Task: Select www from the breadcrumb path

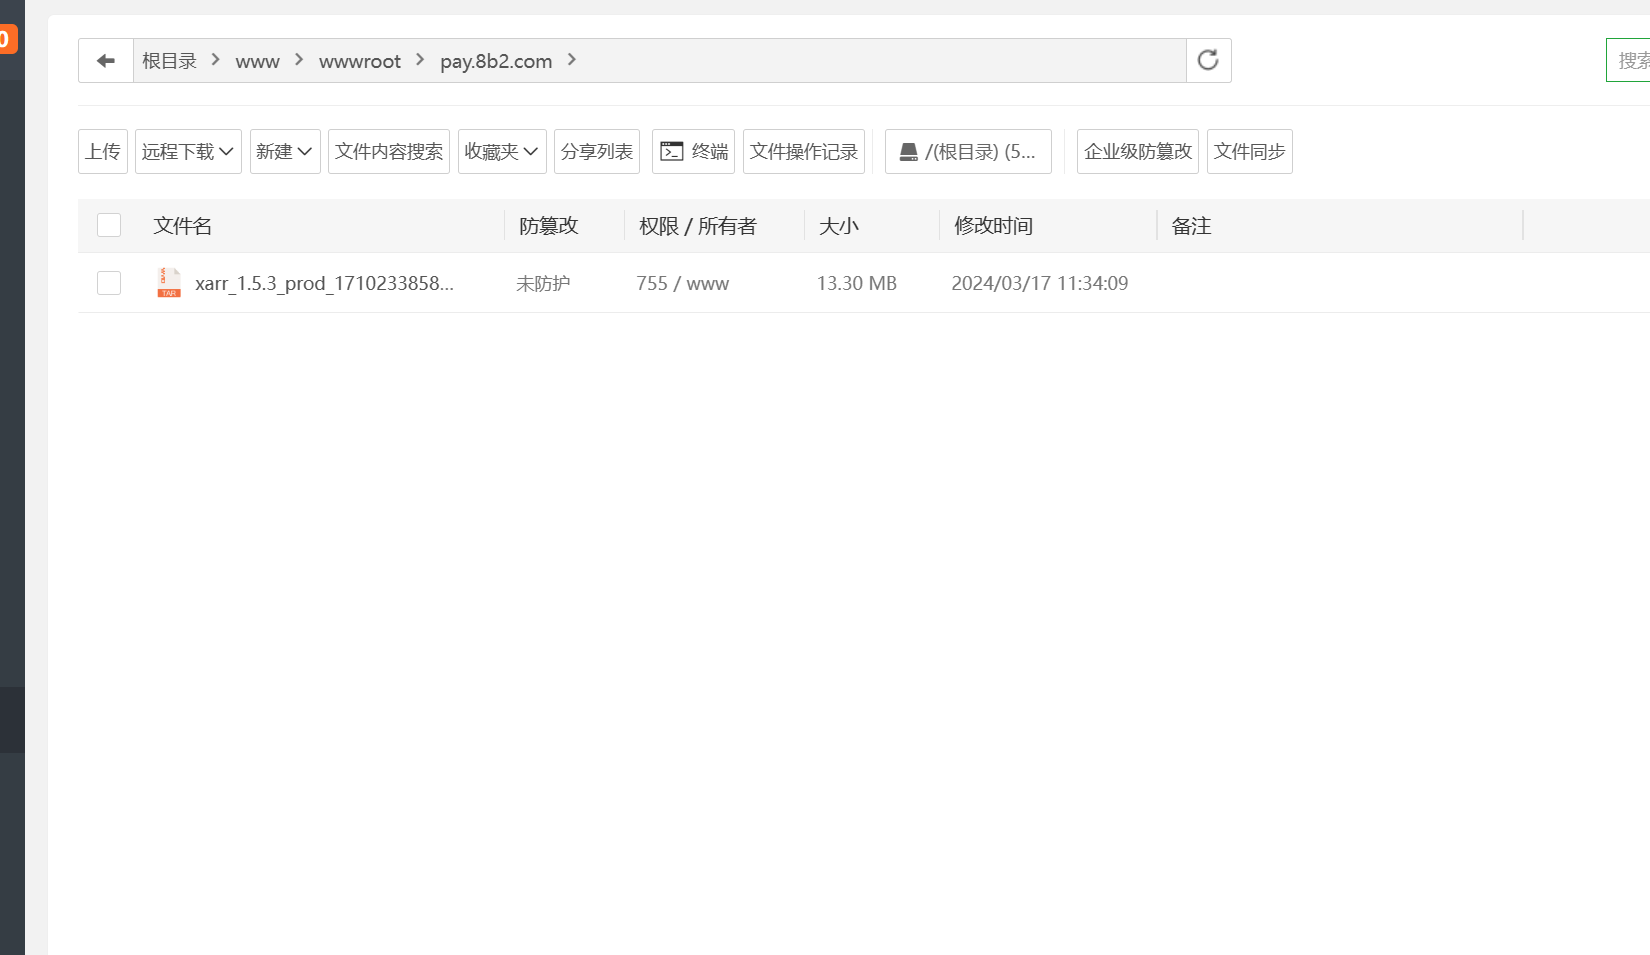Action: tap(257, 61)
